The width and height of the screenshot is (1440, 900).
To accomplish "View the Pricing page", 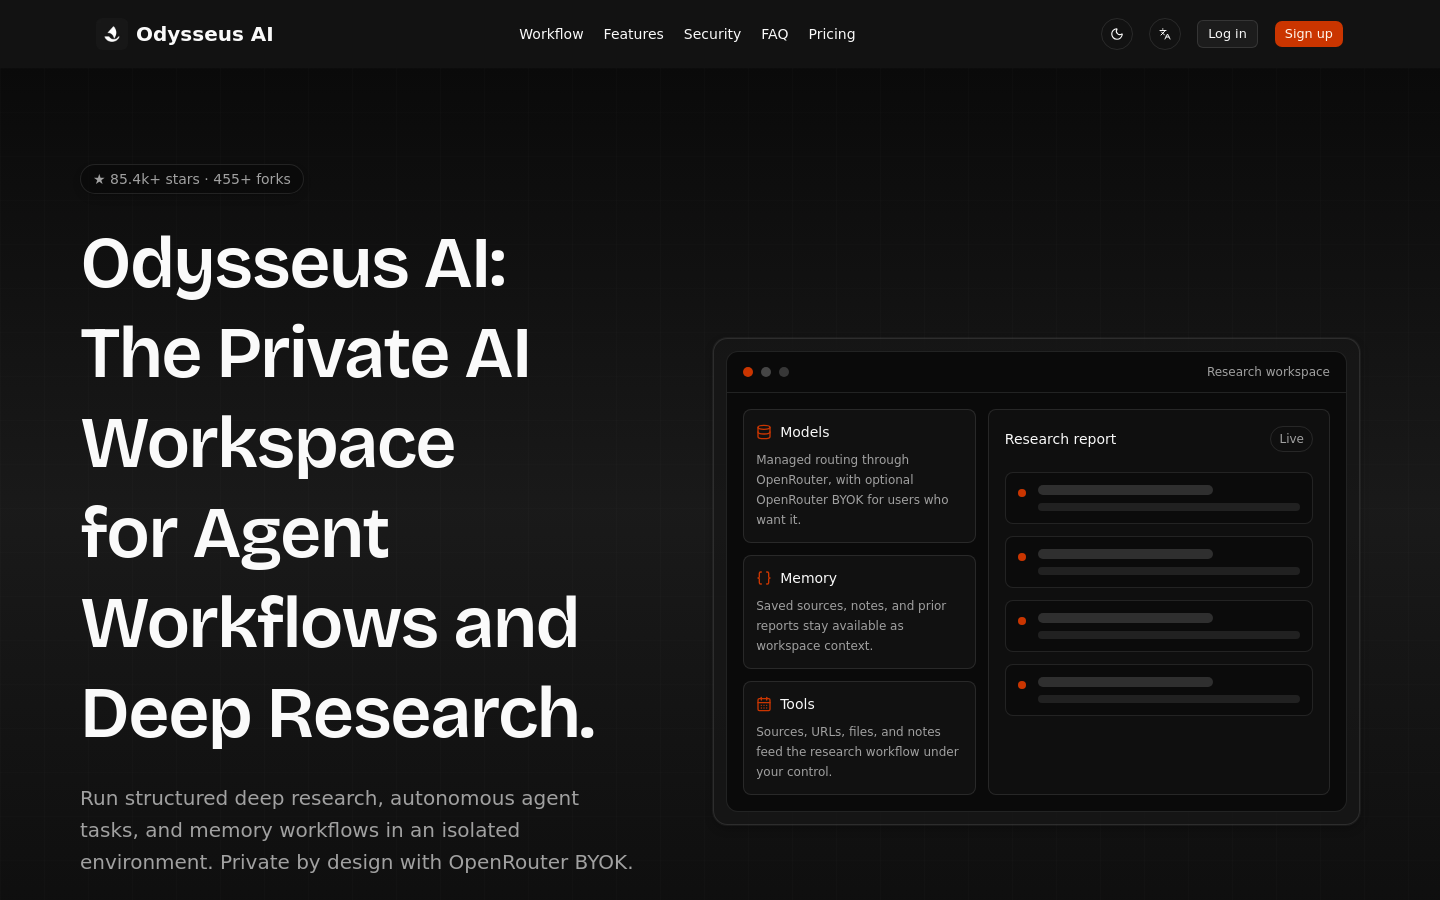I will [x=832, y=34].
